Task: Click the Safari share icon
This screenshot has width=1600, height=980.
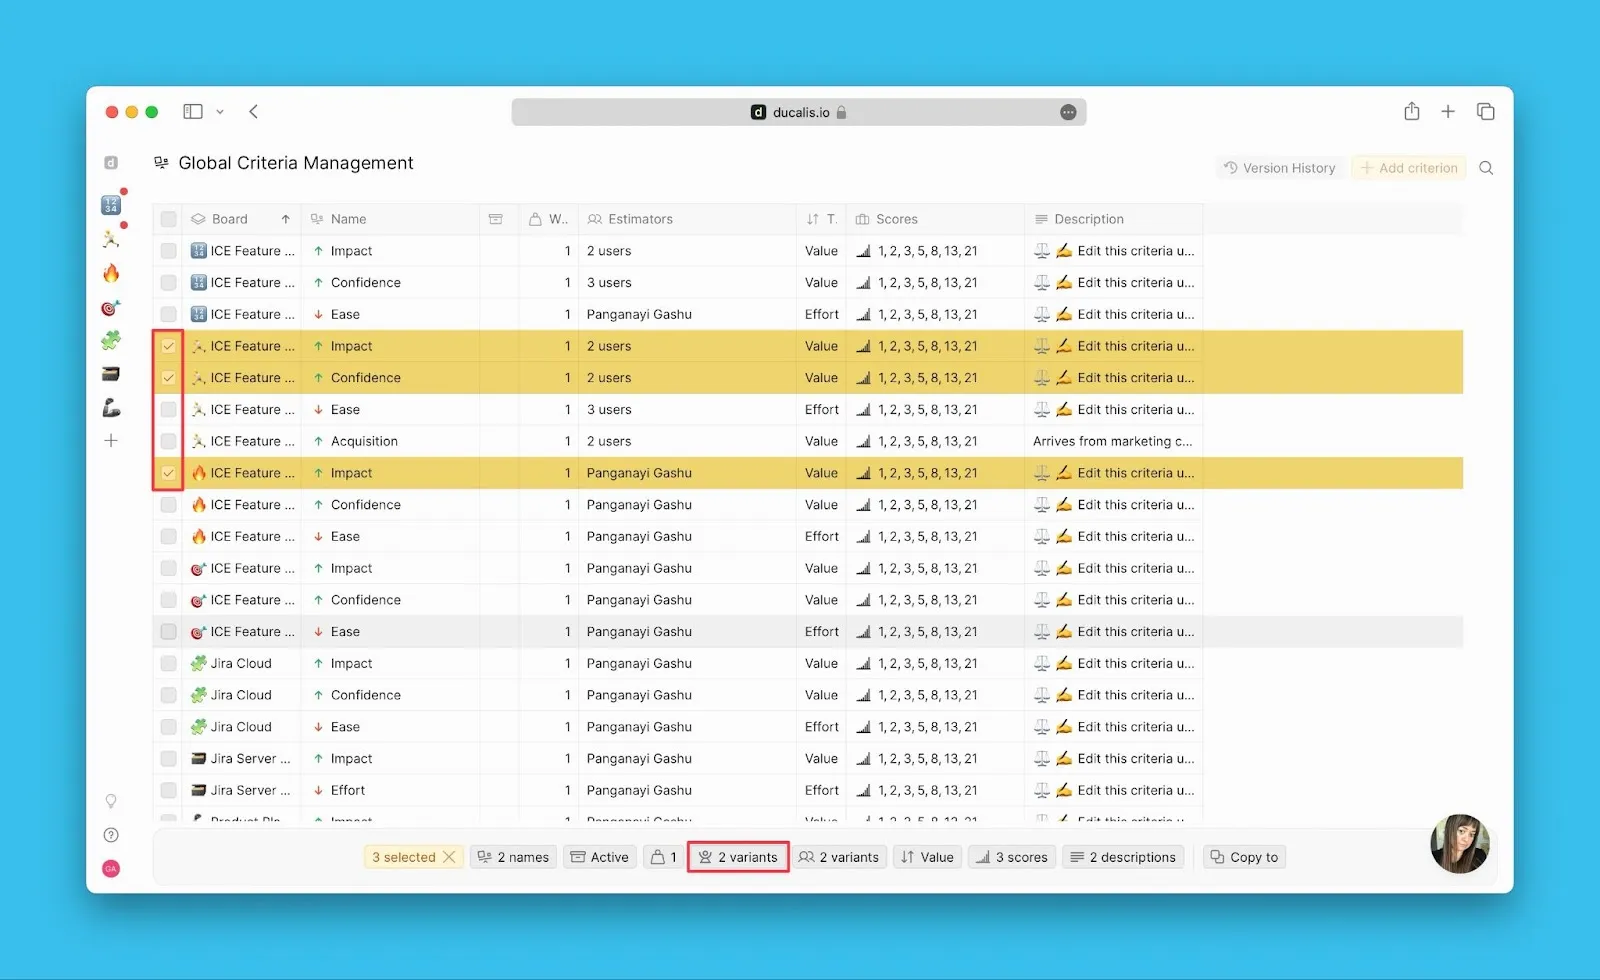Action: pyautogui.click(x=1411, y=112)
